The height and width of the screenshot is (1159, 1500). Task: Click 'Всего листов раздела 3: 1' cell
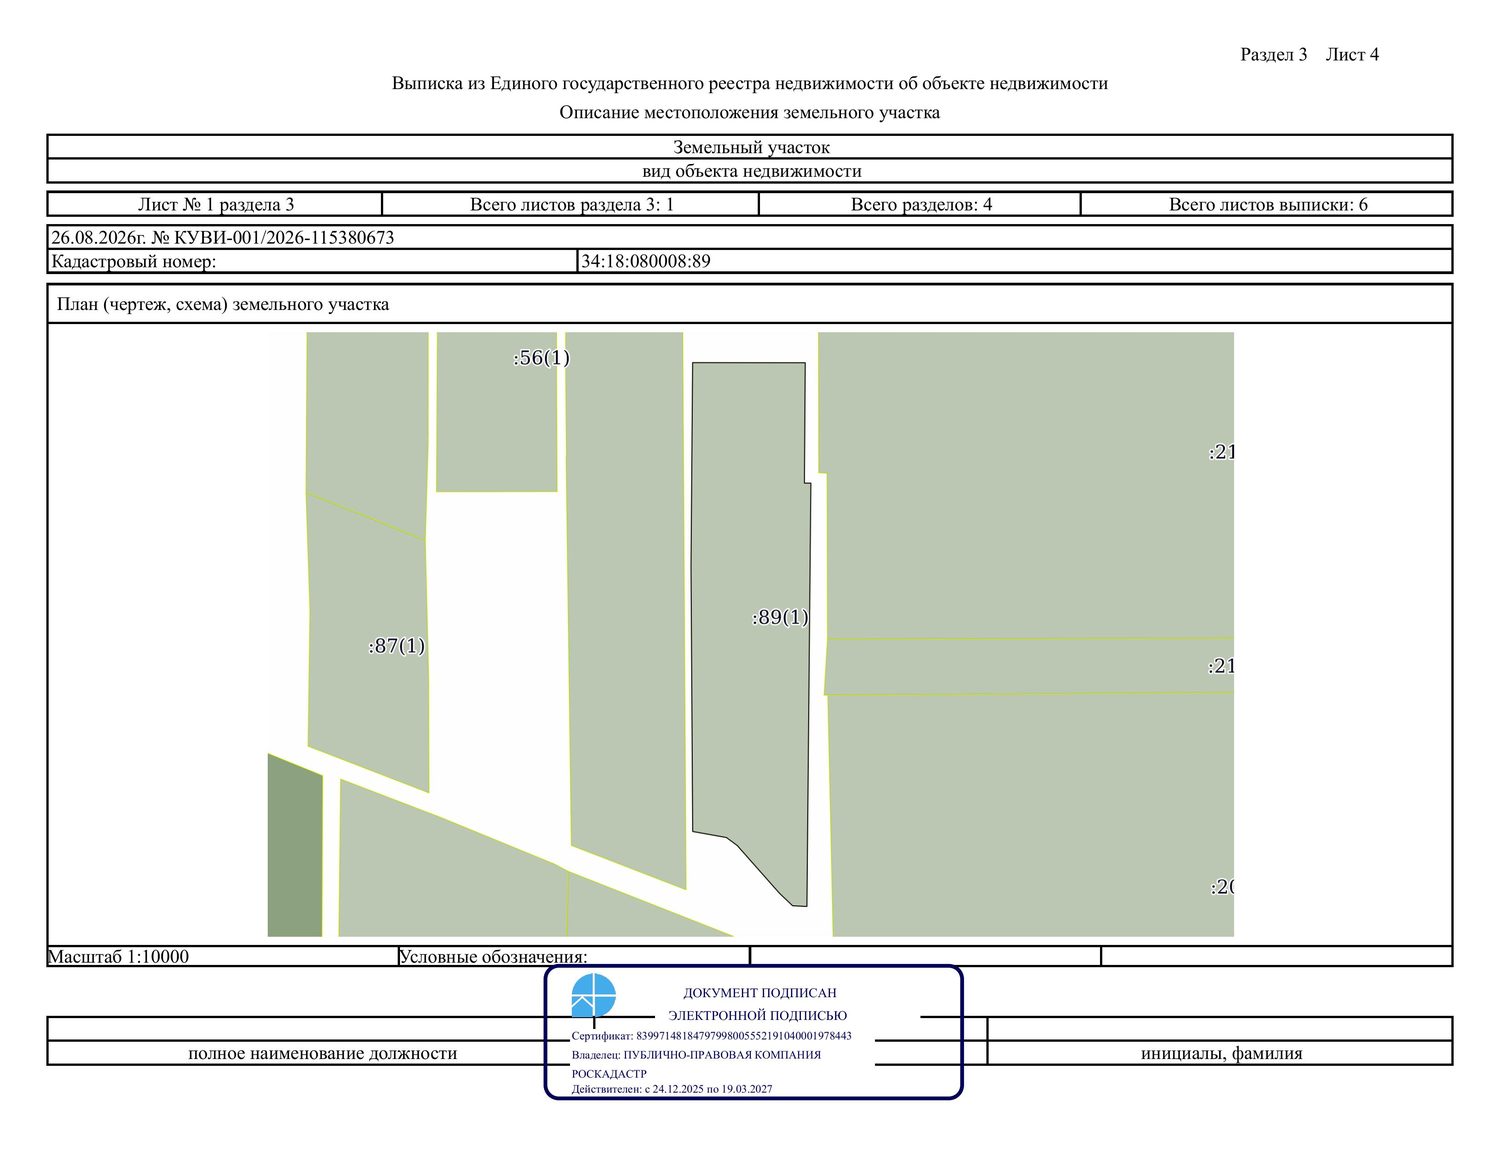[x=571, y=204]
